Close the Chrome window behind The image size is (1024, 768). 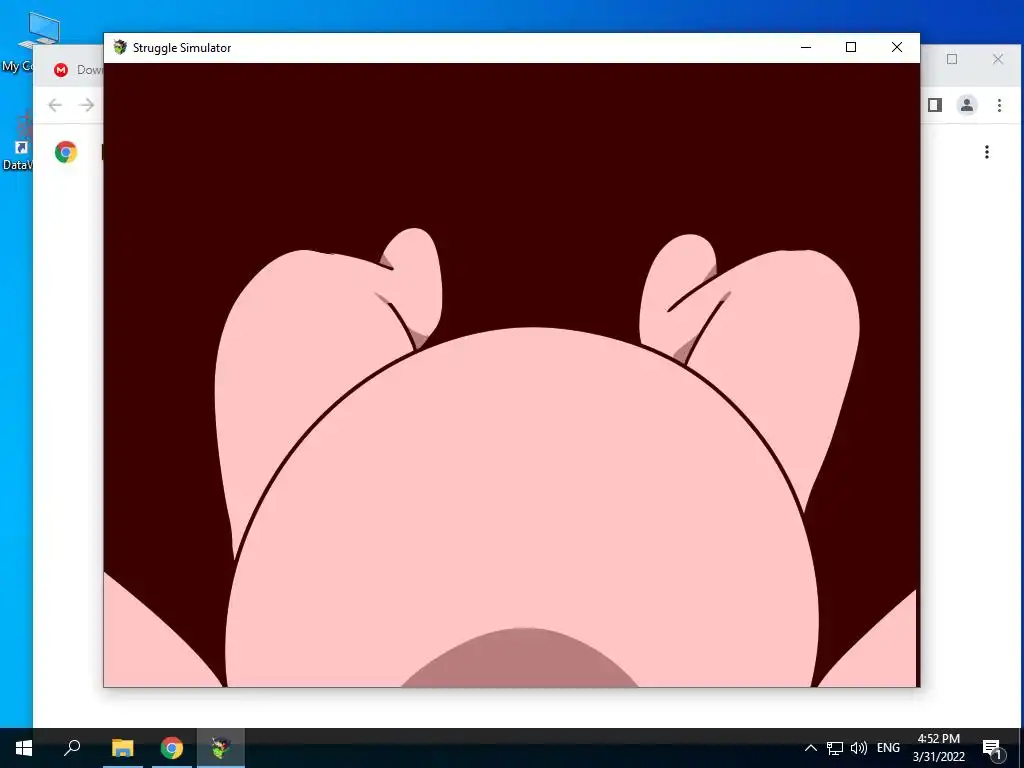pos(998,59)
